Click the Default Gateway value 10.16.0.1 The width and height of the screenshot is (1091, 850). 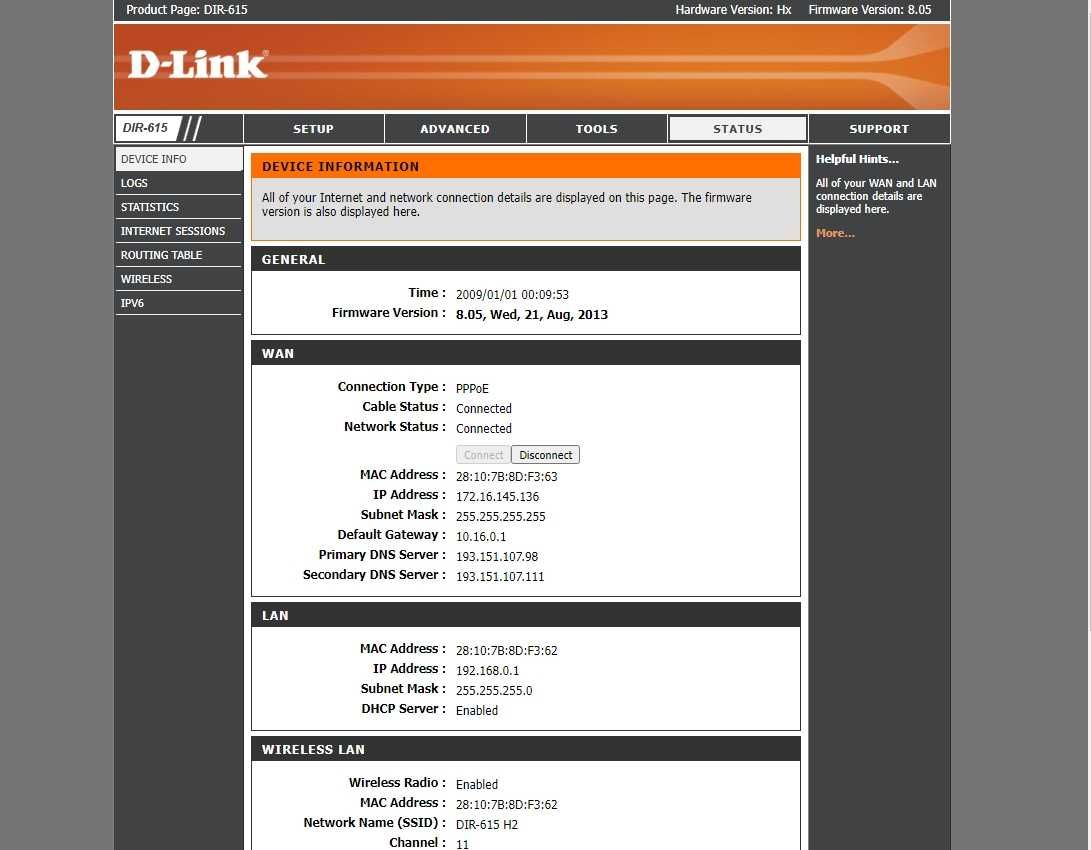click(x=481, y=537)
